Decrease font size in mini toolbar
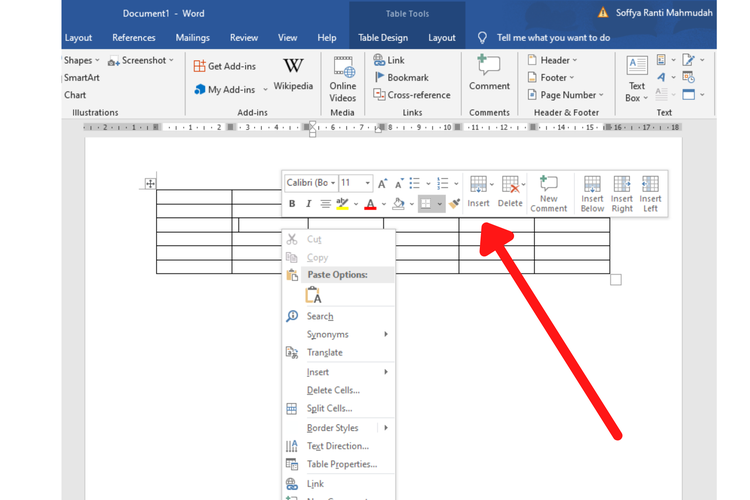The image size is (750, 500). coord(398,184)
